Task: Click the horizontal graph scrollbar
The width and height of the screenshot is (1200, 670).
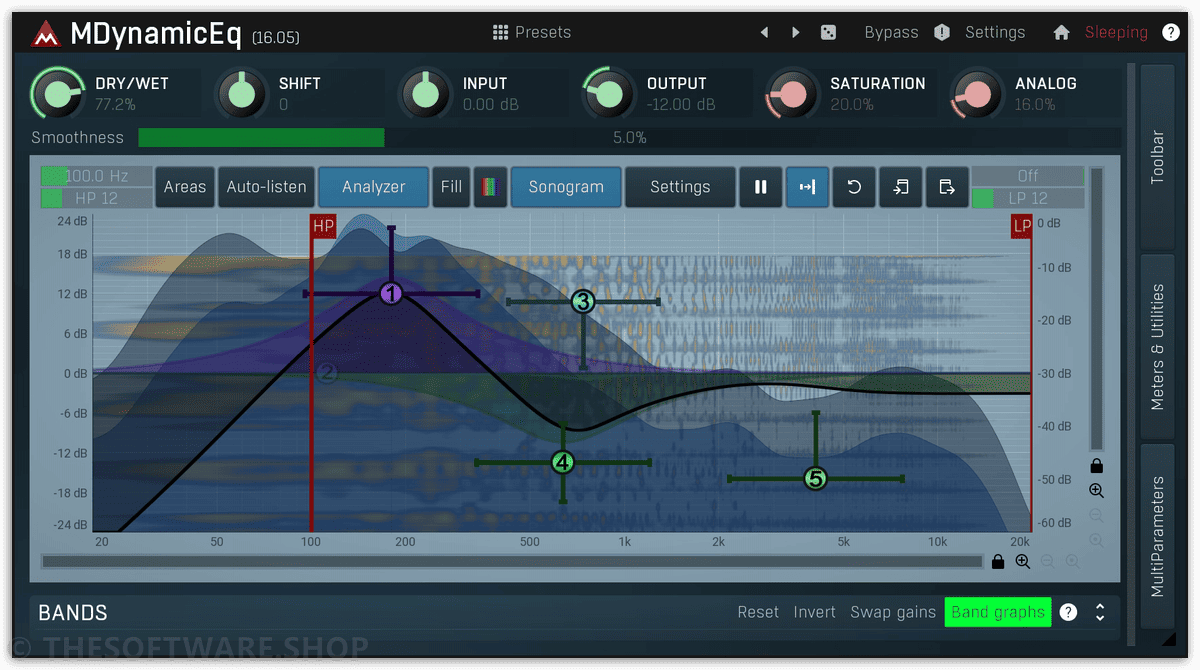Action: coord(512,562)
